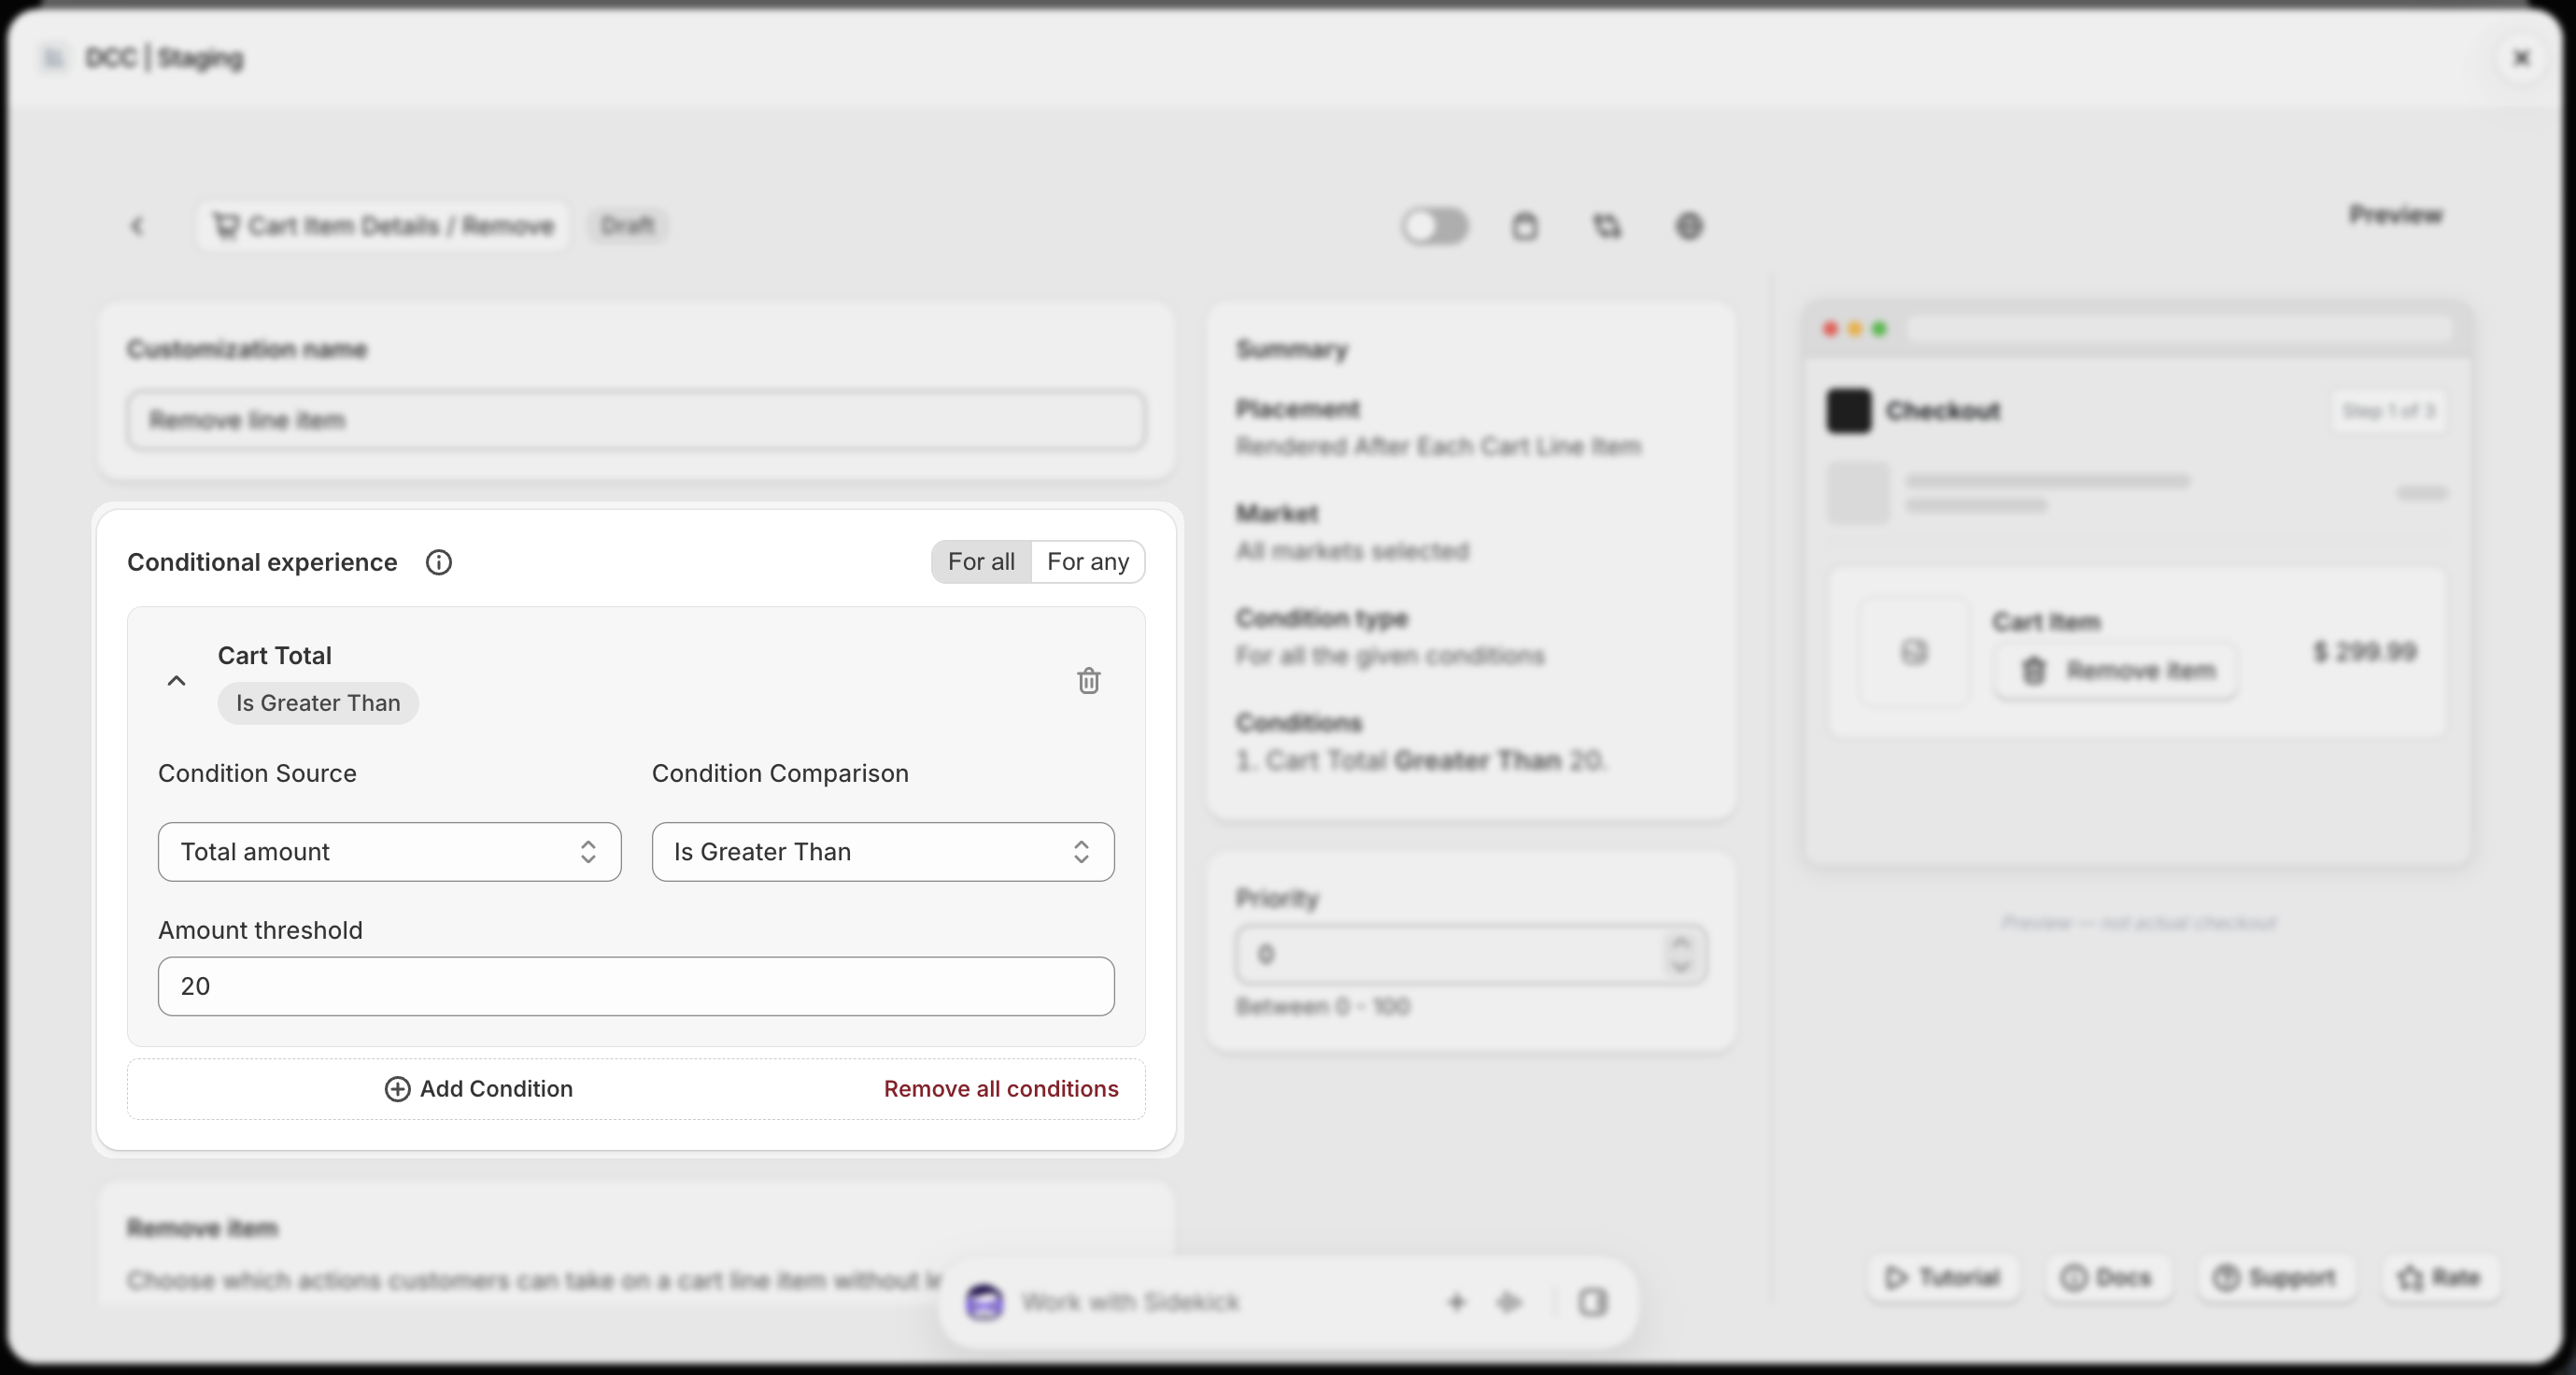
Task: Close the DCC Staging modal window
Action: pyautogui.click(x=2521, y=58)
